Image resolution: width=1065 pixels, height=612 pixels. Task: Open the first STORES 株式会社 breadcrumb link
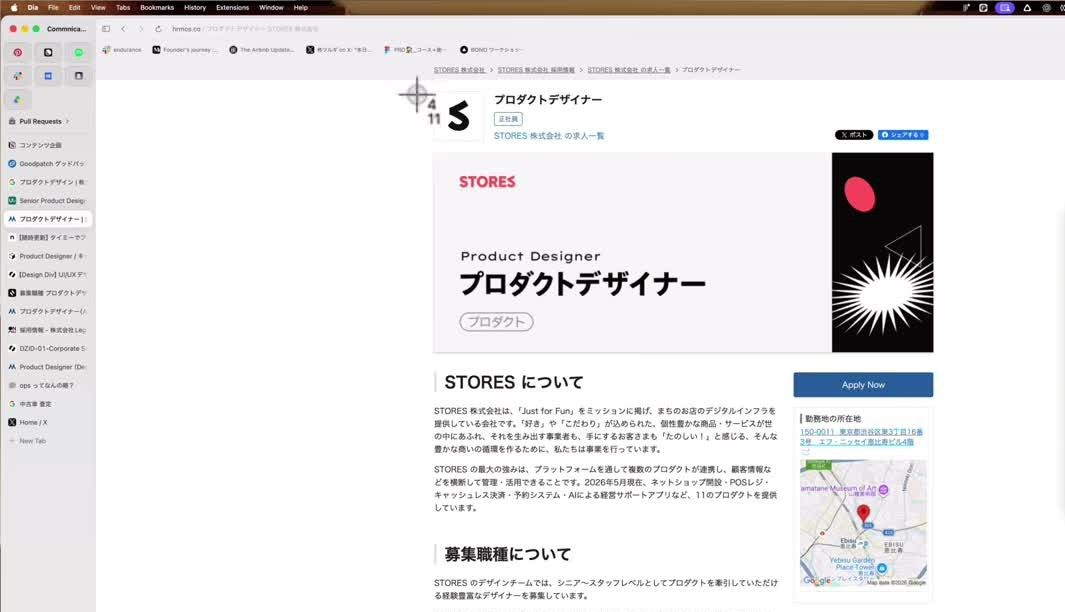459,70
